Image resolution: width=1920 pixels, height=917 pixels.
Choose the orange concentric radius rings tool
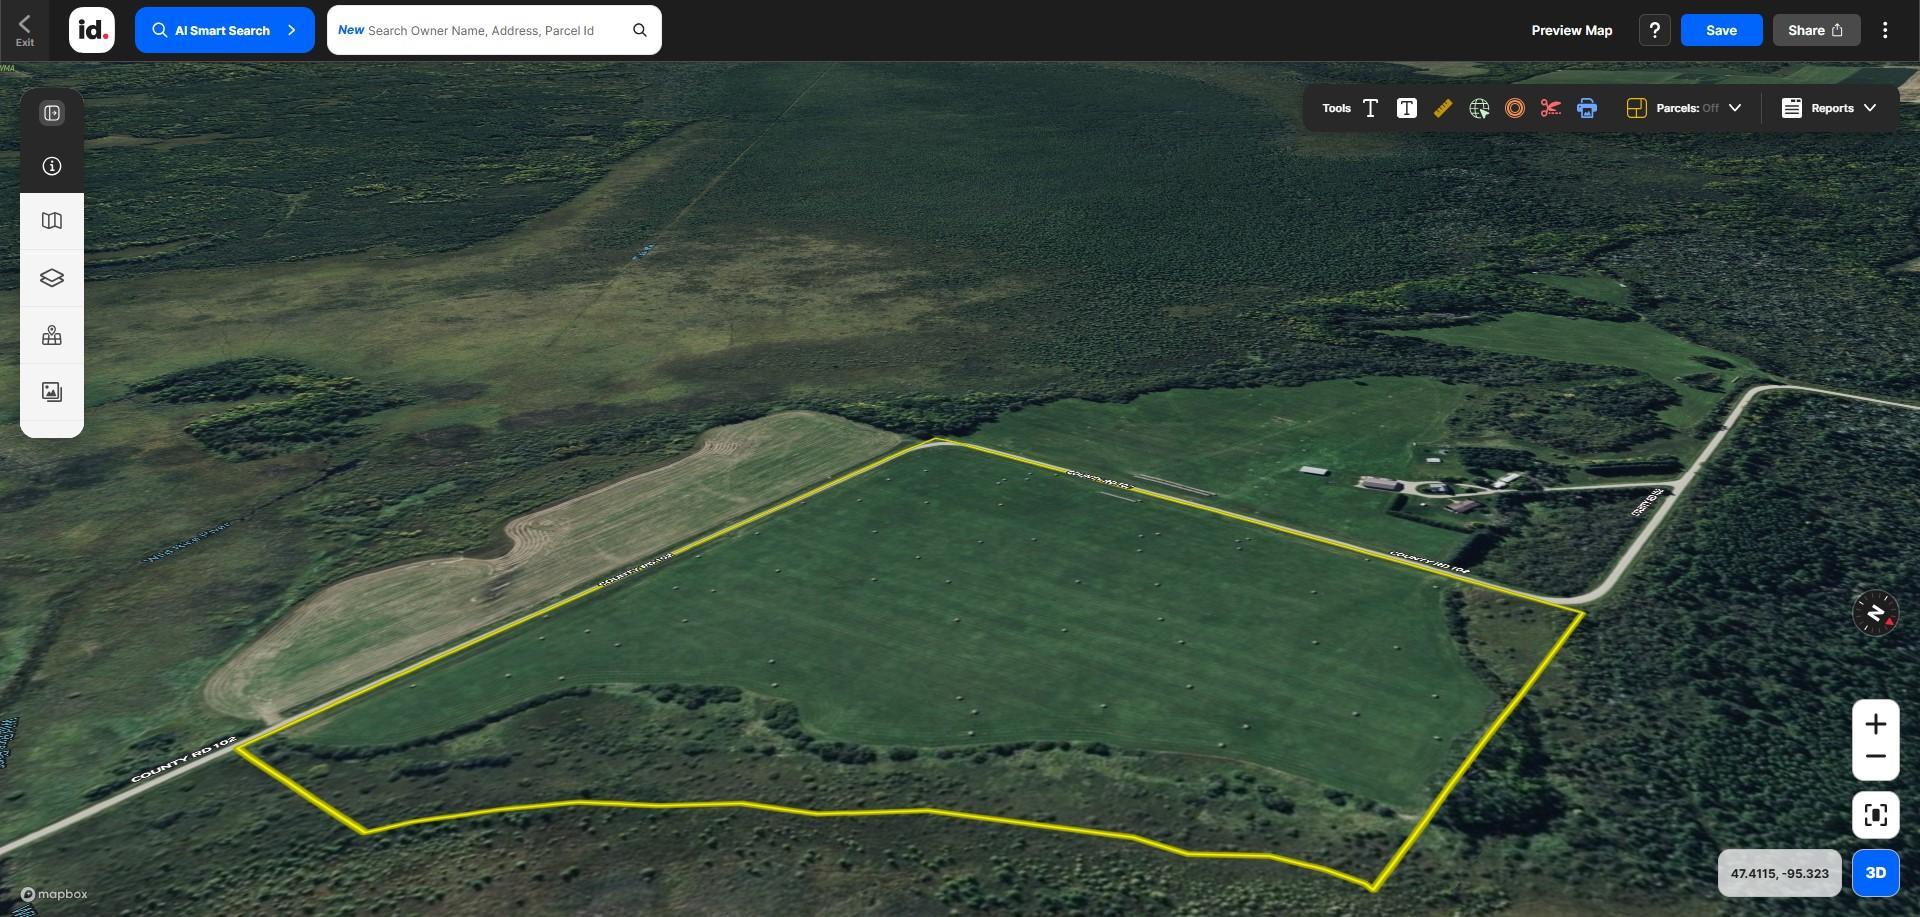point(1514,108)
